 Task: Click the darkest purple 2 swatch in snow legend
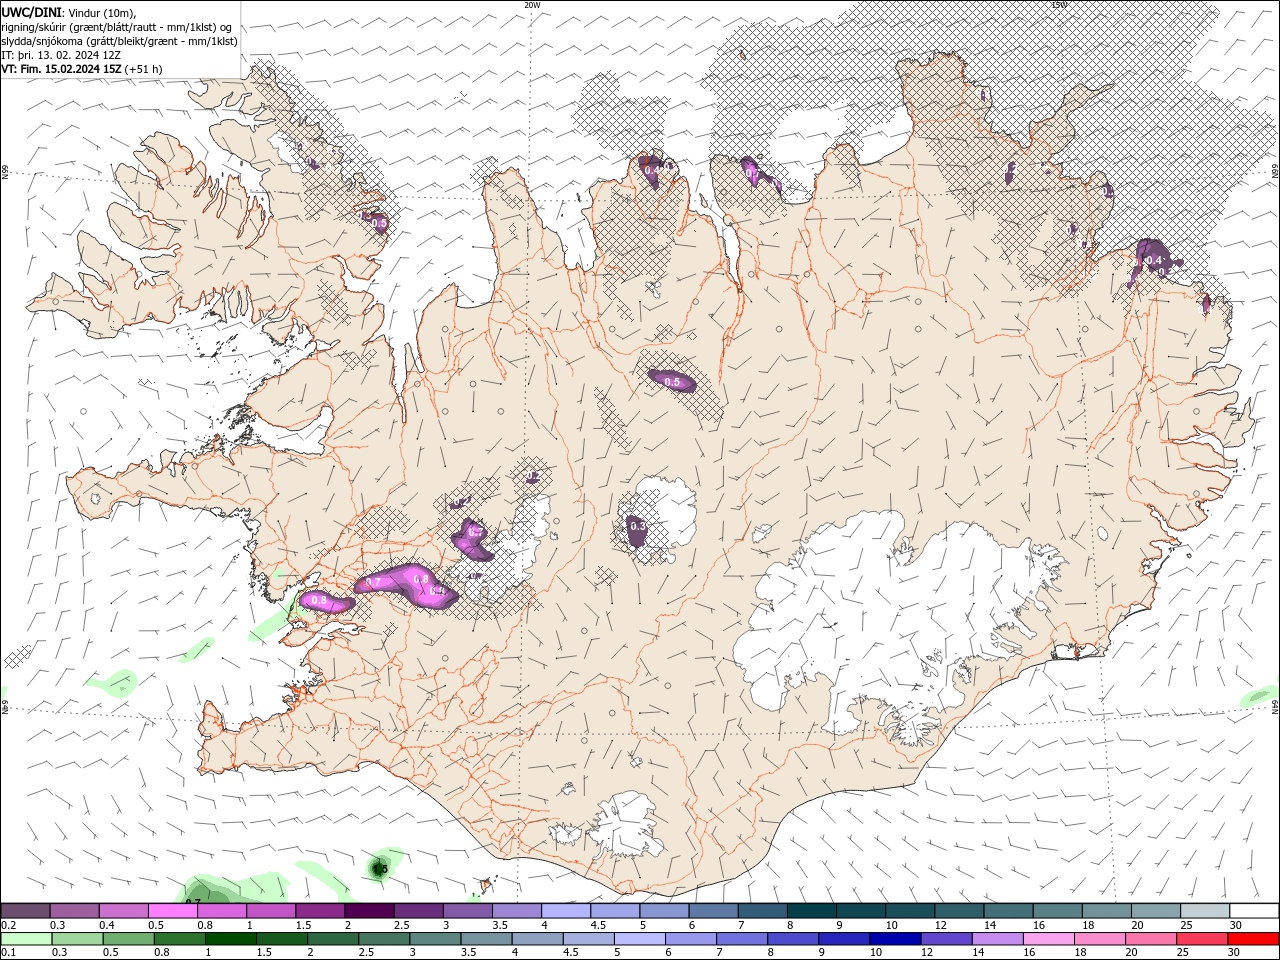(x=368, y=911)
